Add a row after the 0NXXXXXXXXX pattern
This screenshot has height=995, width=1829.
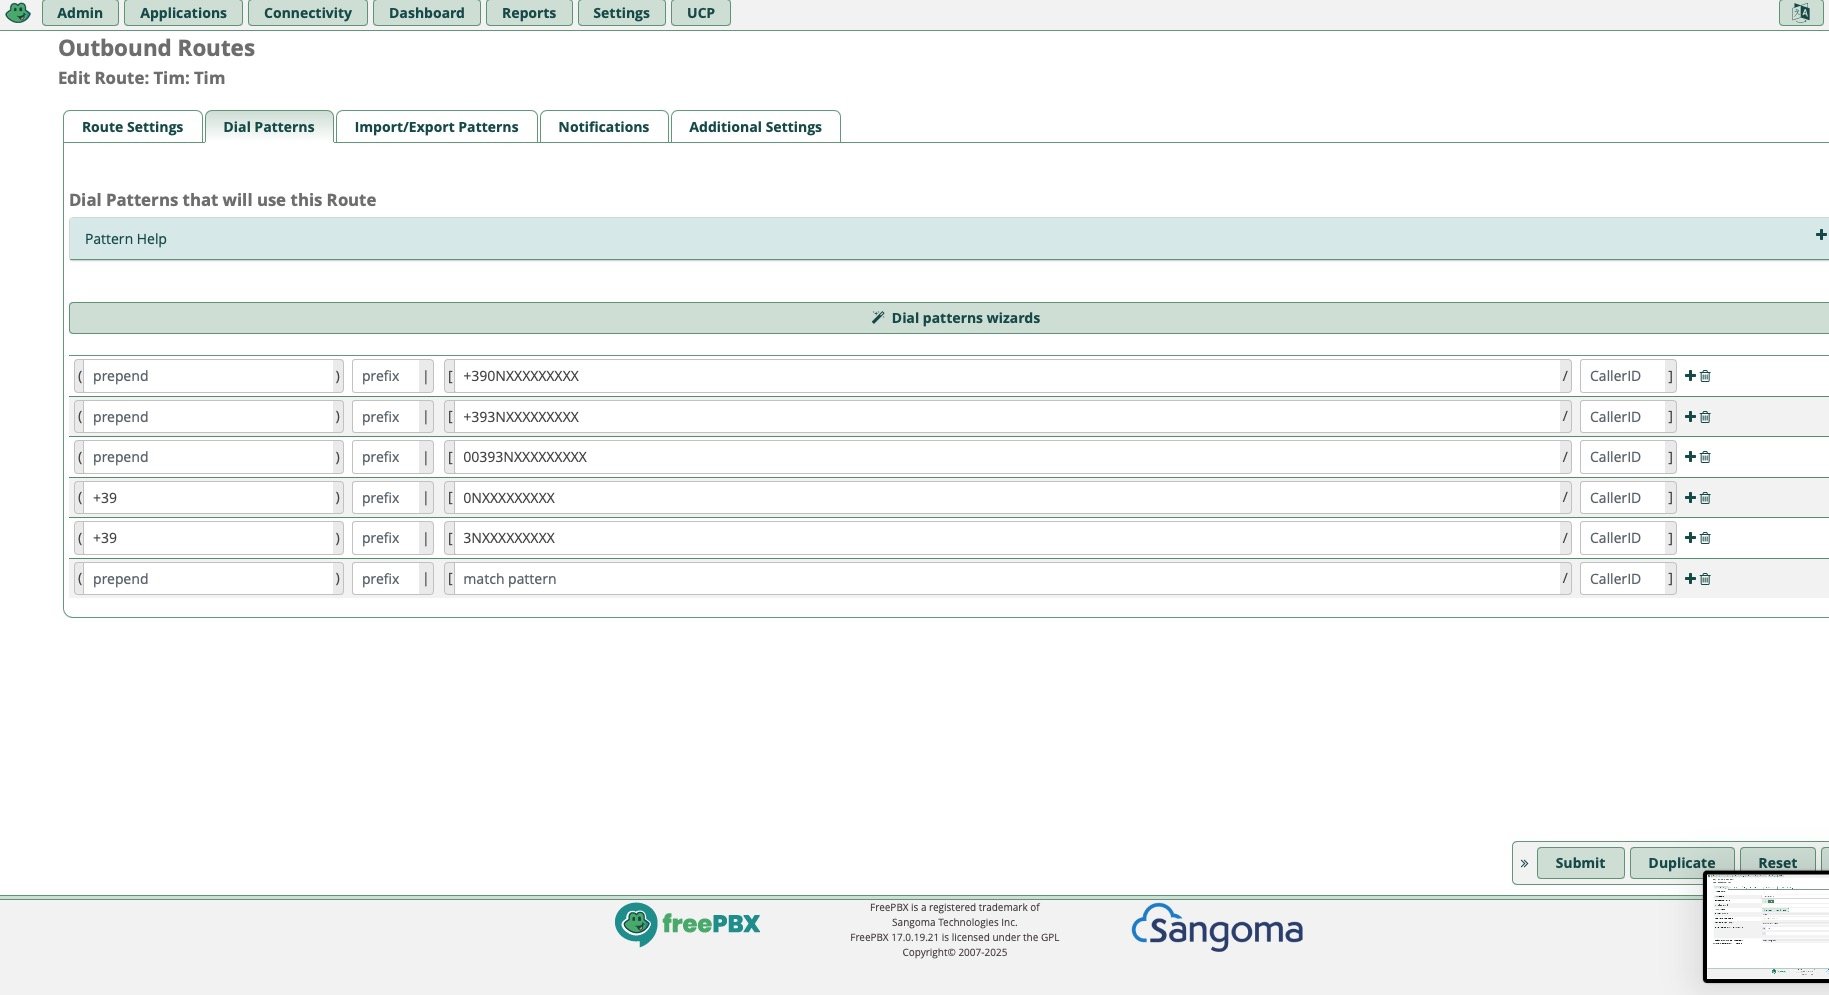tap(1690, 498)
